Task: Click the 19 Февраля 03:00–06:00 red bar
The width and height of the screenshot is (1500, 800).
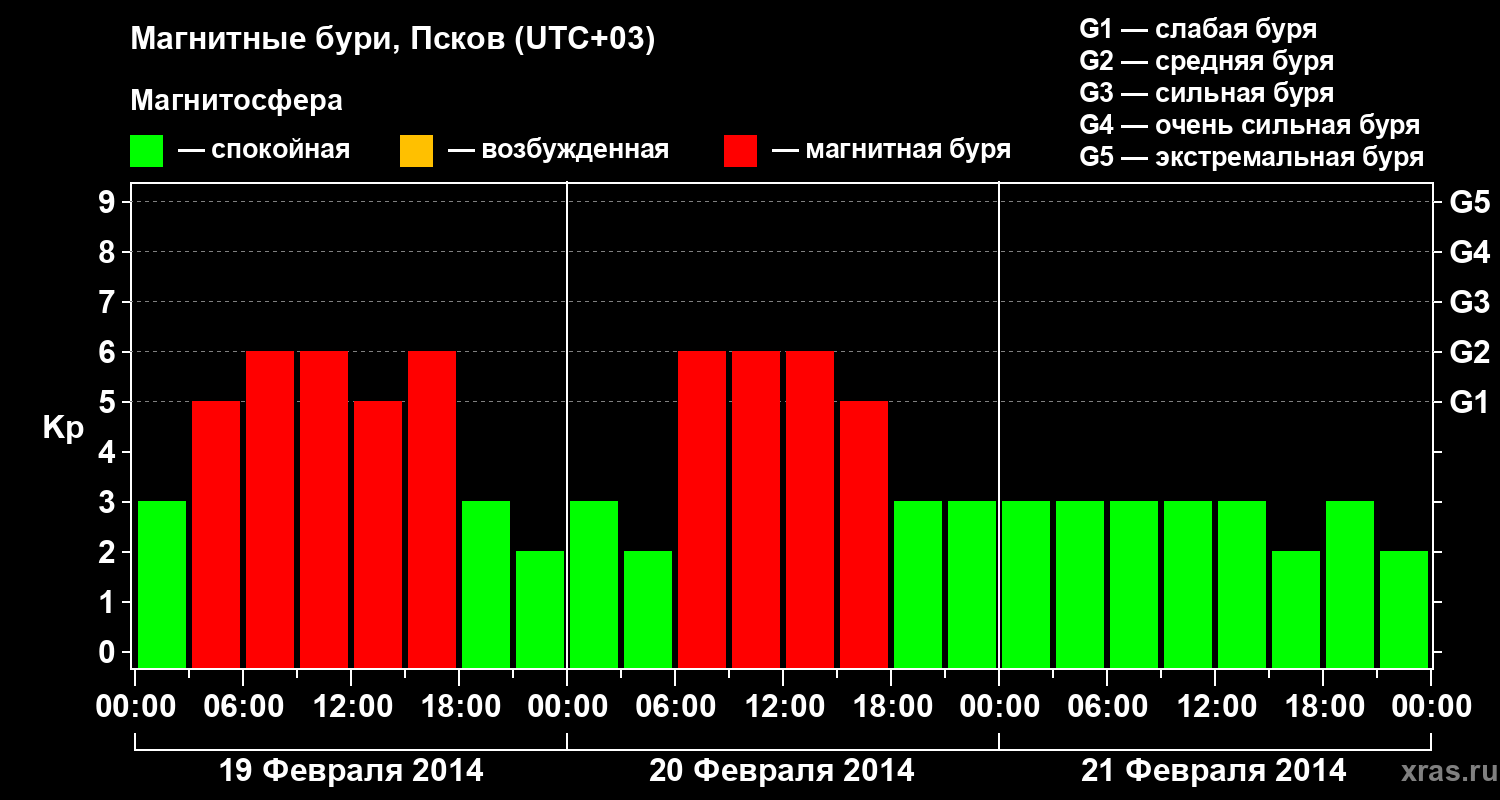Action: 216,534
